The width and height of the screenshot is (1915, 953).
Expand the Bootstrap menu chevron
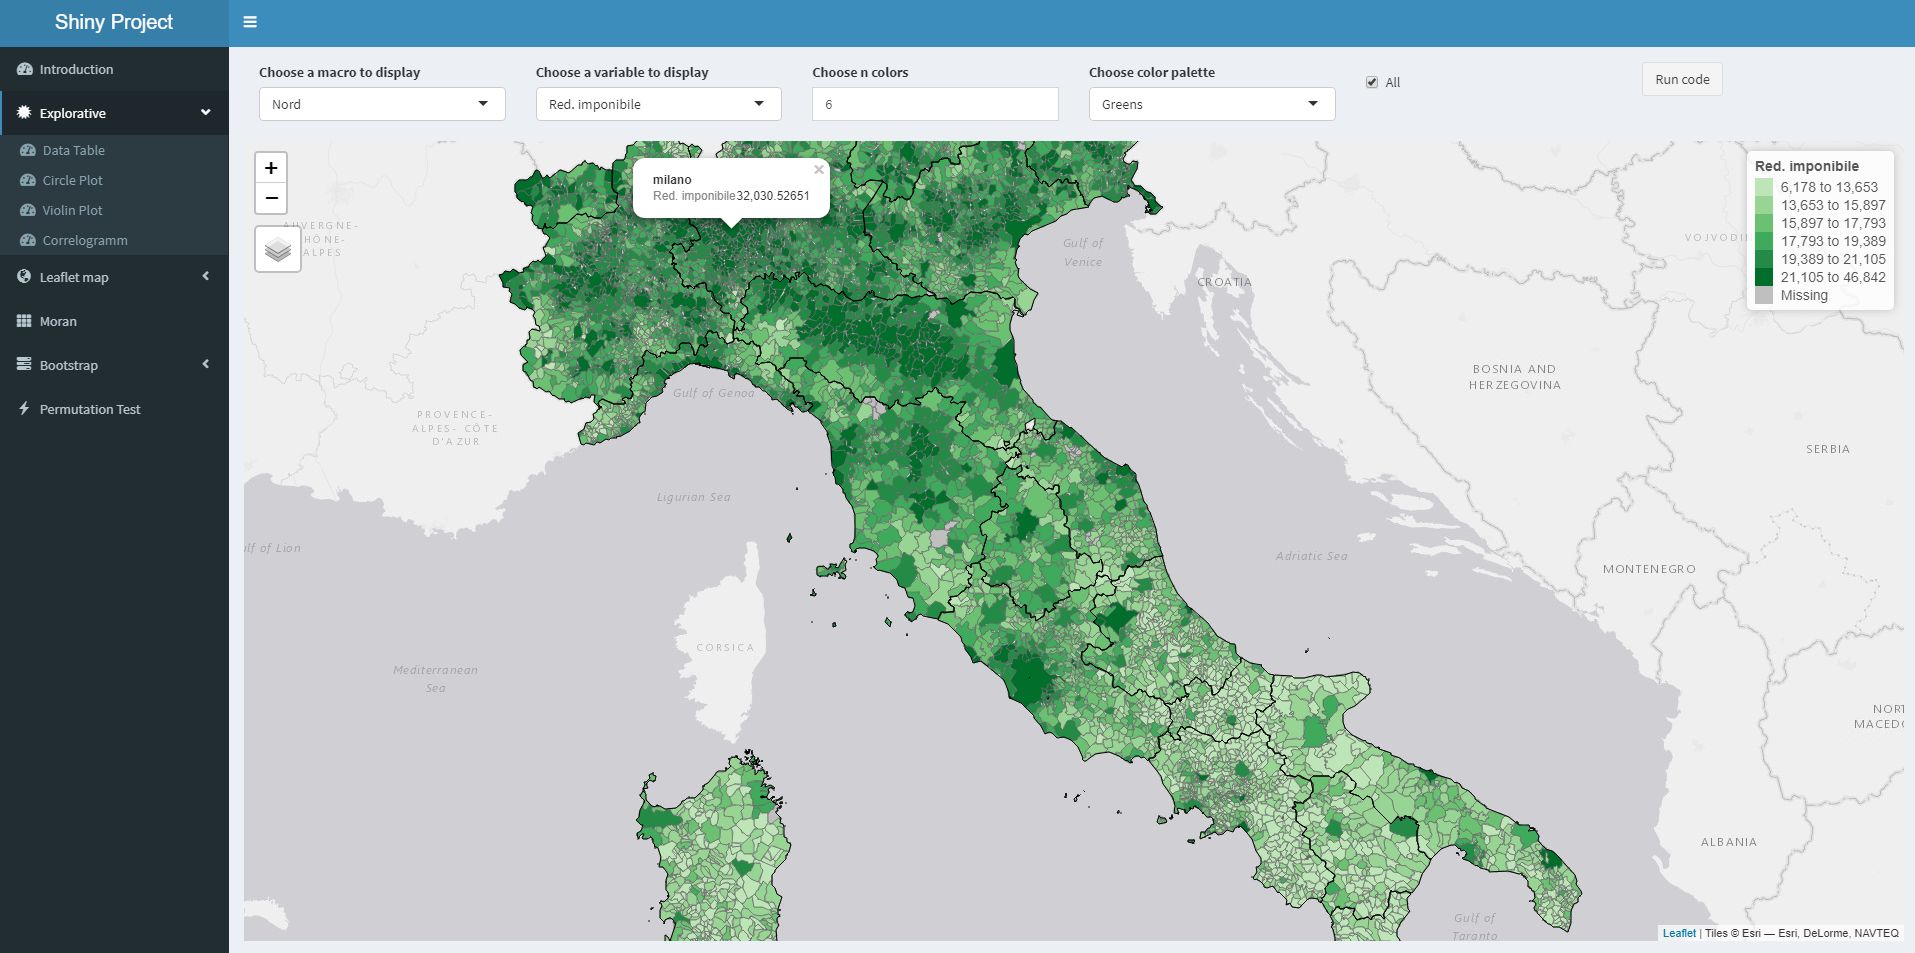tap(206, 364)
